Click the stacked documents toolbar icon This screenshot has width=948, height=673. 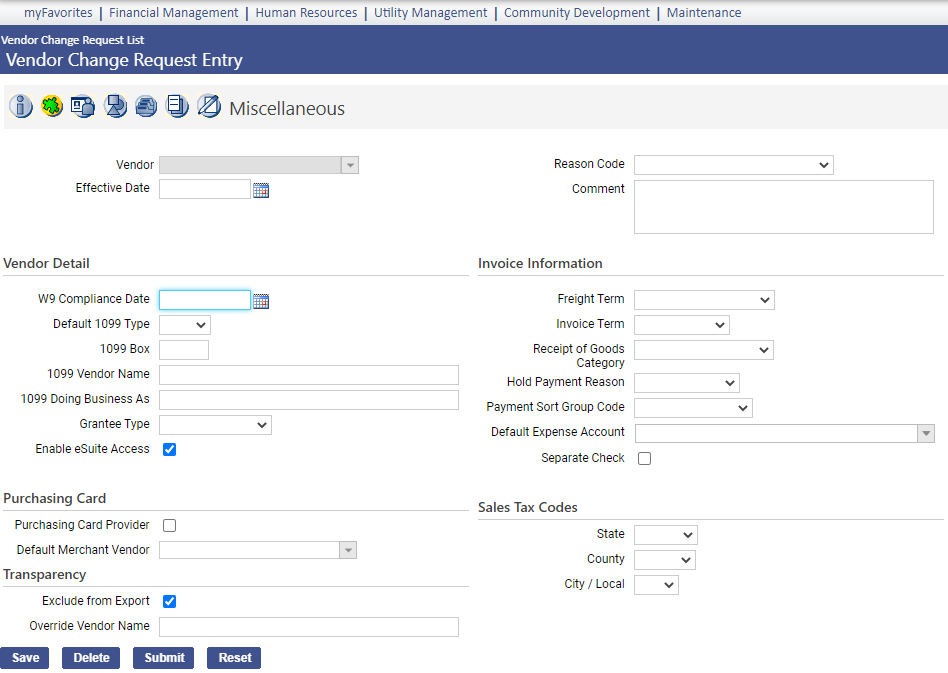(x=177, y=107)
